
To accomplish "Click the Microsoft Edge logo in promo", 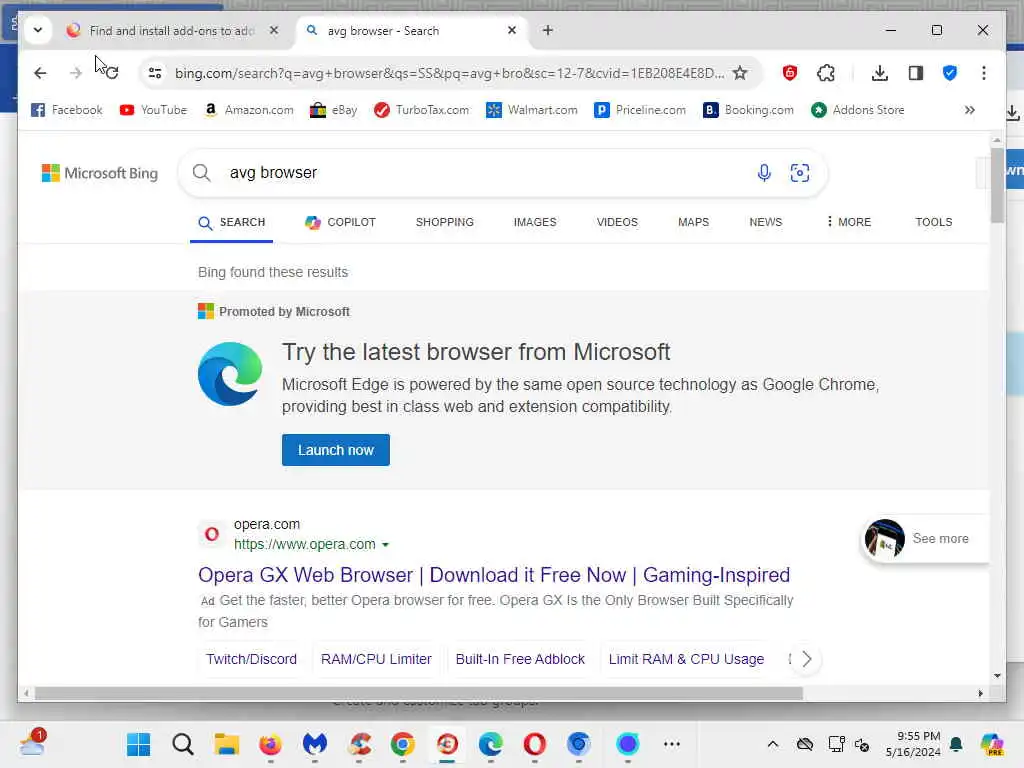I will (230, 374).
